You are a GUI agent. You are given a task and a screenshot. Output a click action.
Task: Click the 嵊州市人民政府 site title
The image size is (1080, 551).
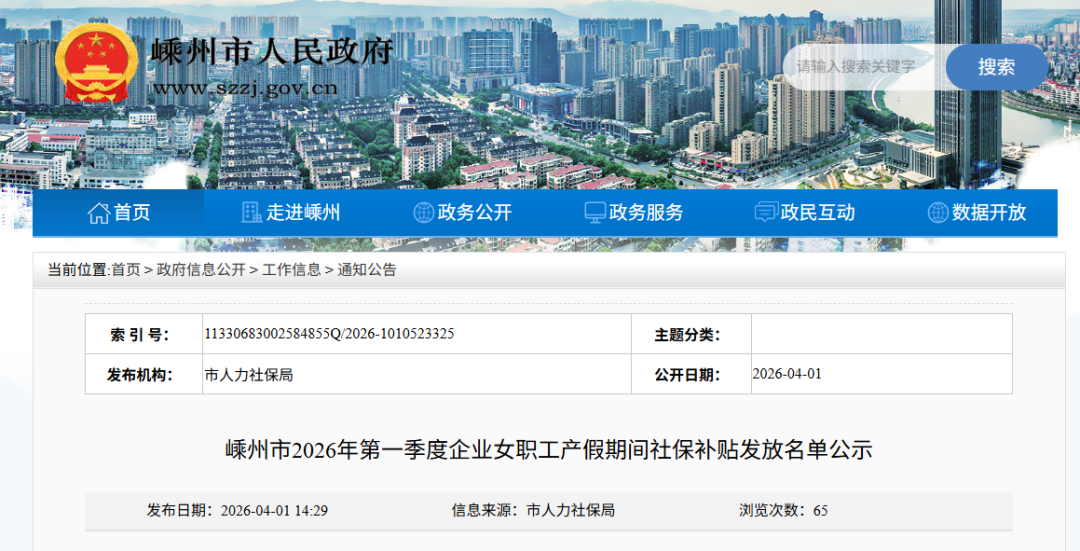pos(272,51)
